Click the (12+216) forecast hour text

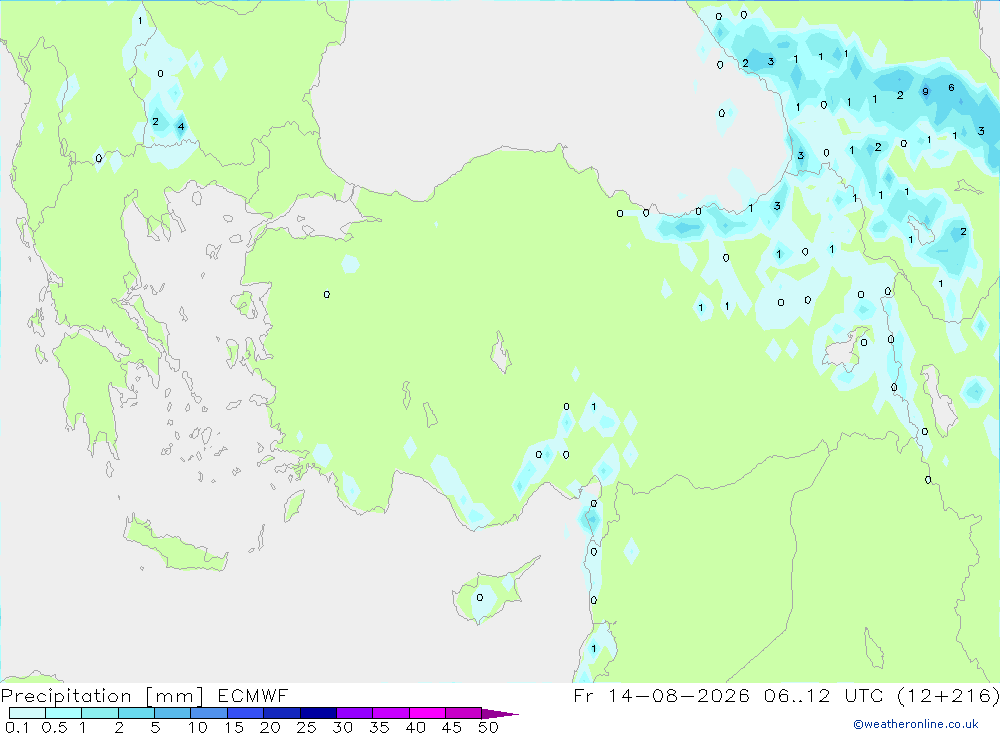coord(948,696)
